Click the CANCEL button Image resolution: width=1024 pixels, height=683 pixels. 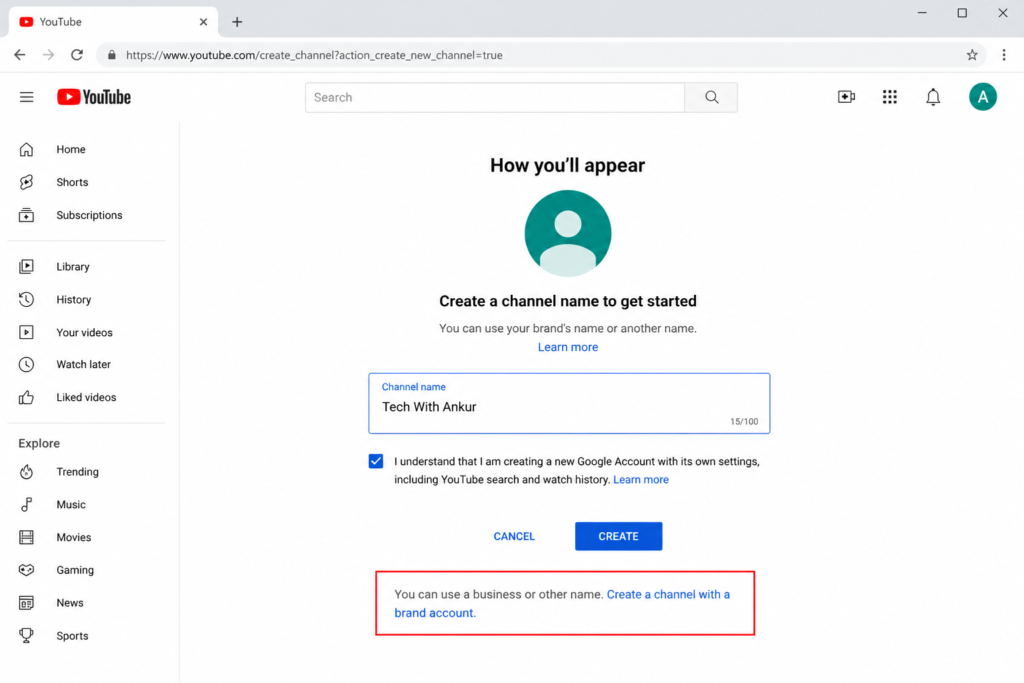tap(514, 536)
